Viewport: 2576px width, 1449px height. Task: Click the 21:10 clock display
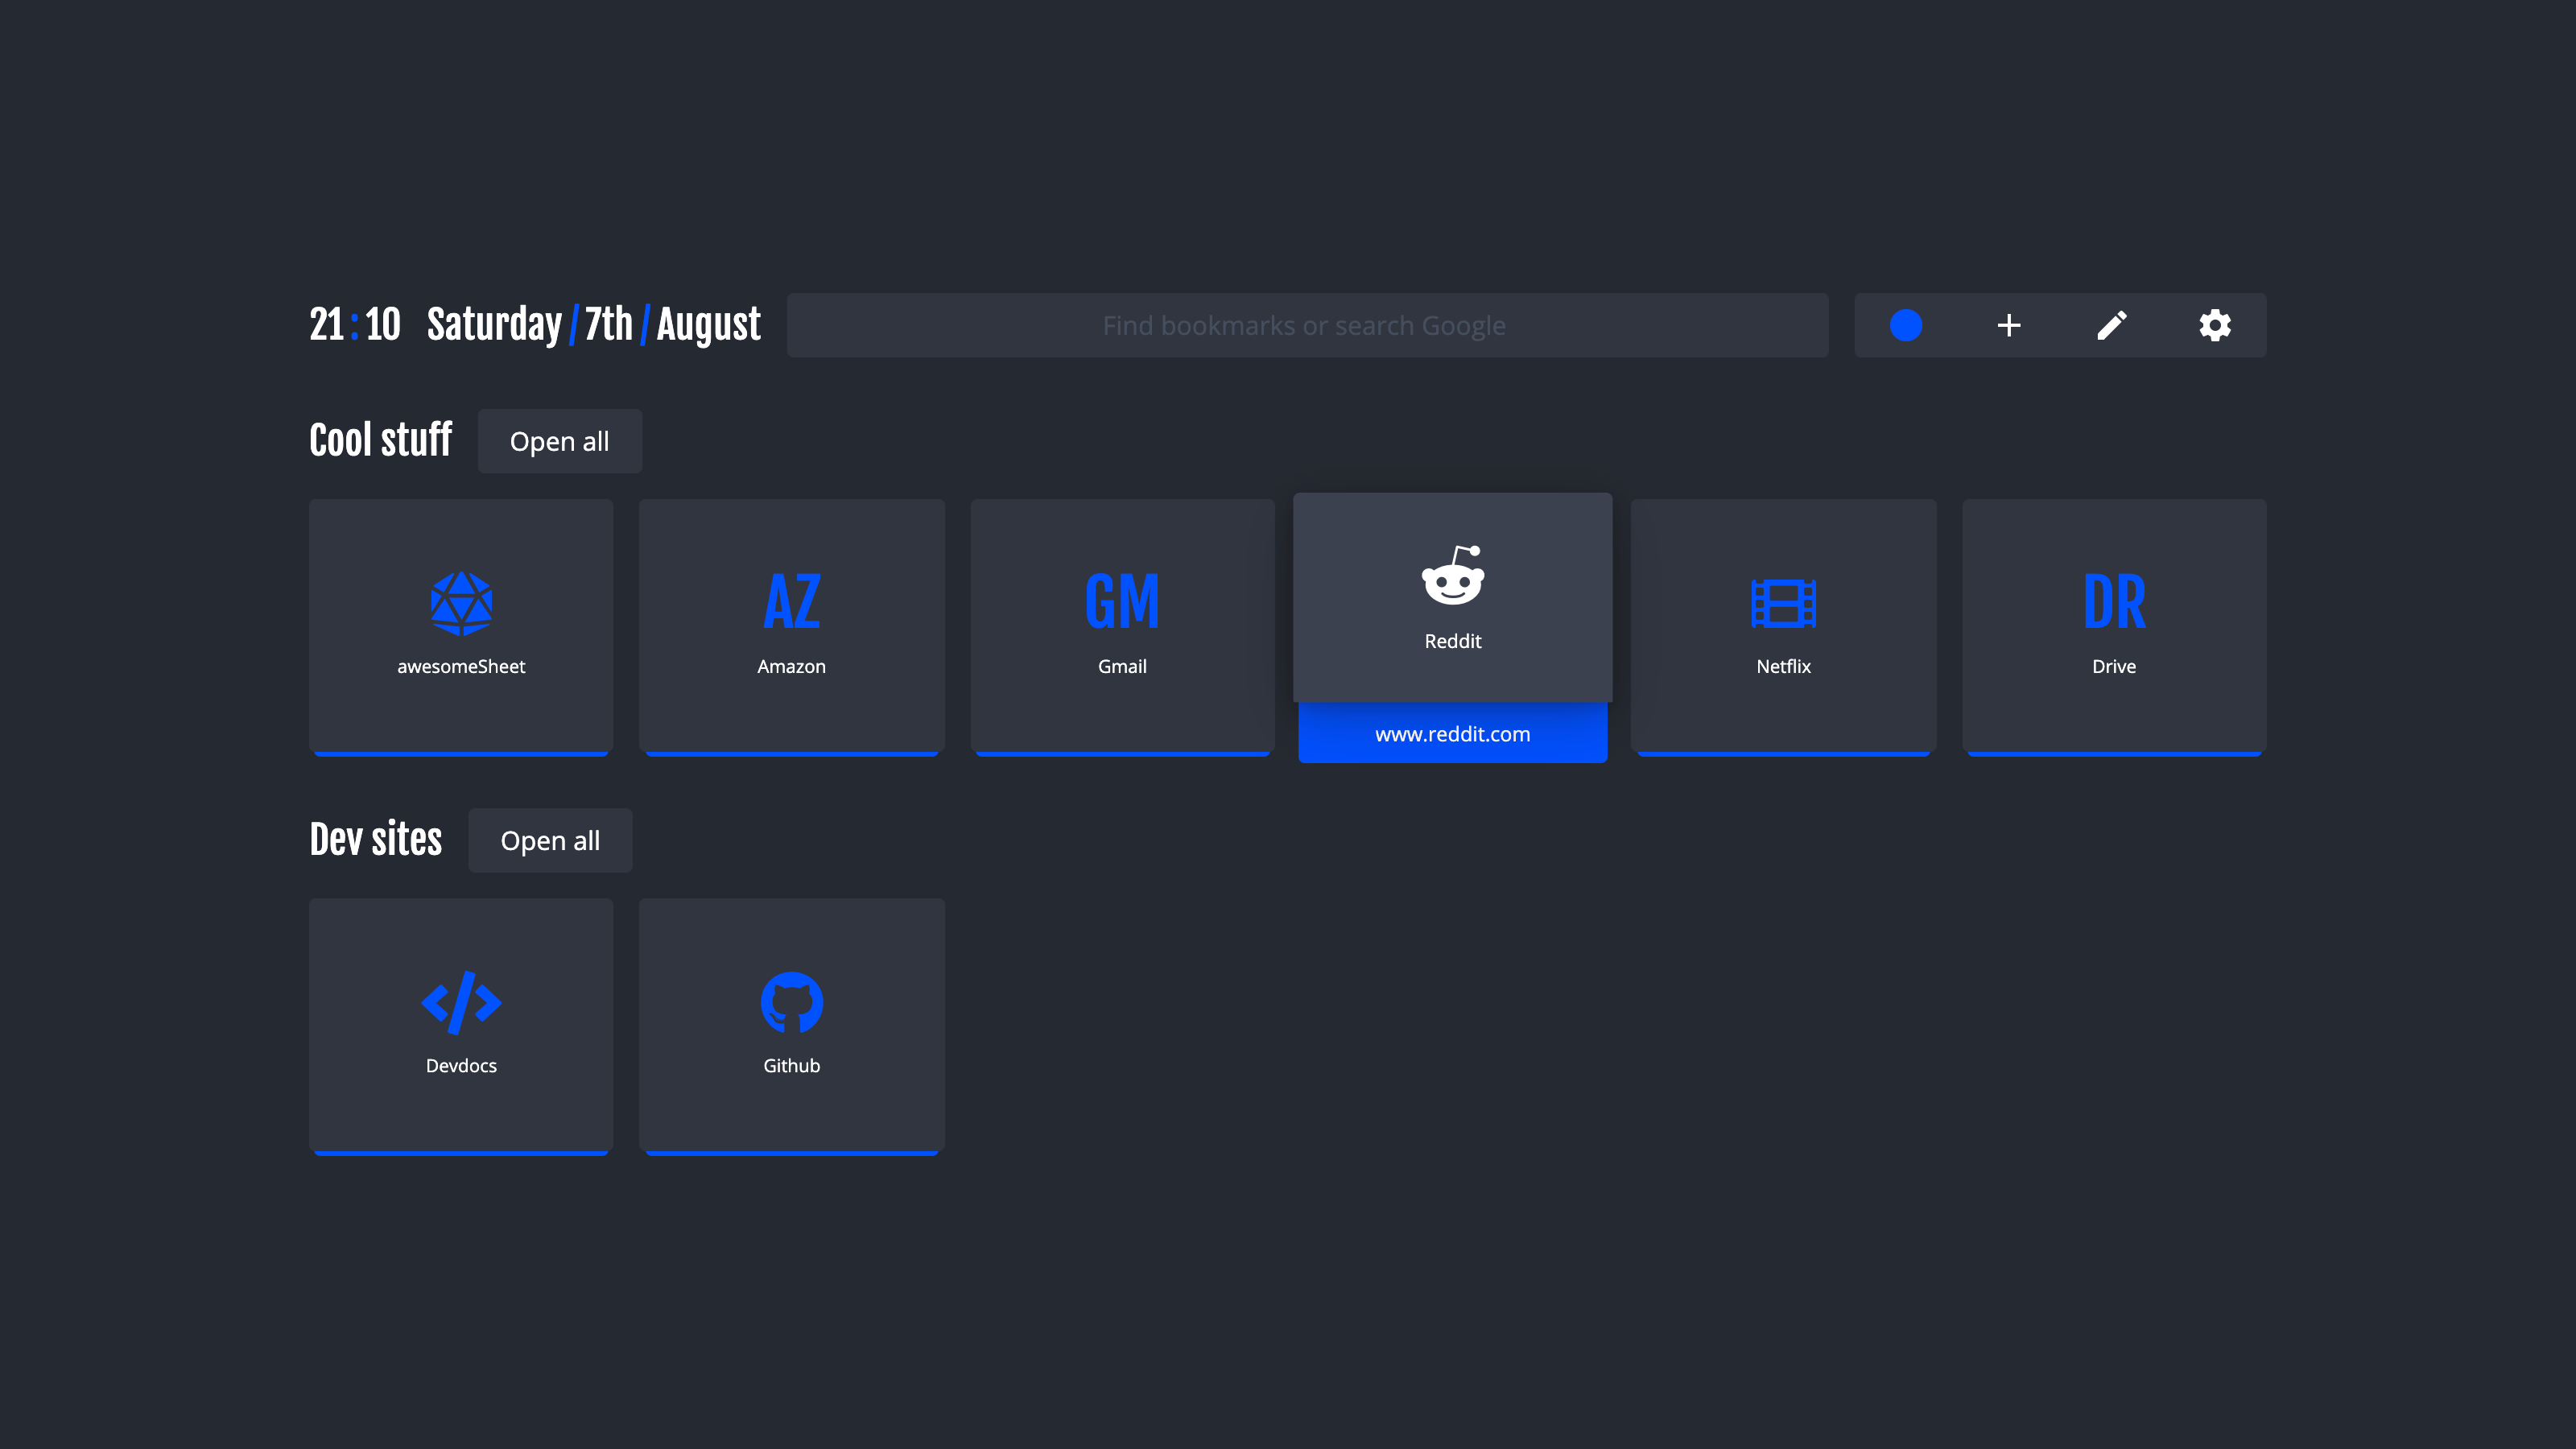354,325
